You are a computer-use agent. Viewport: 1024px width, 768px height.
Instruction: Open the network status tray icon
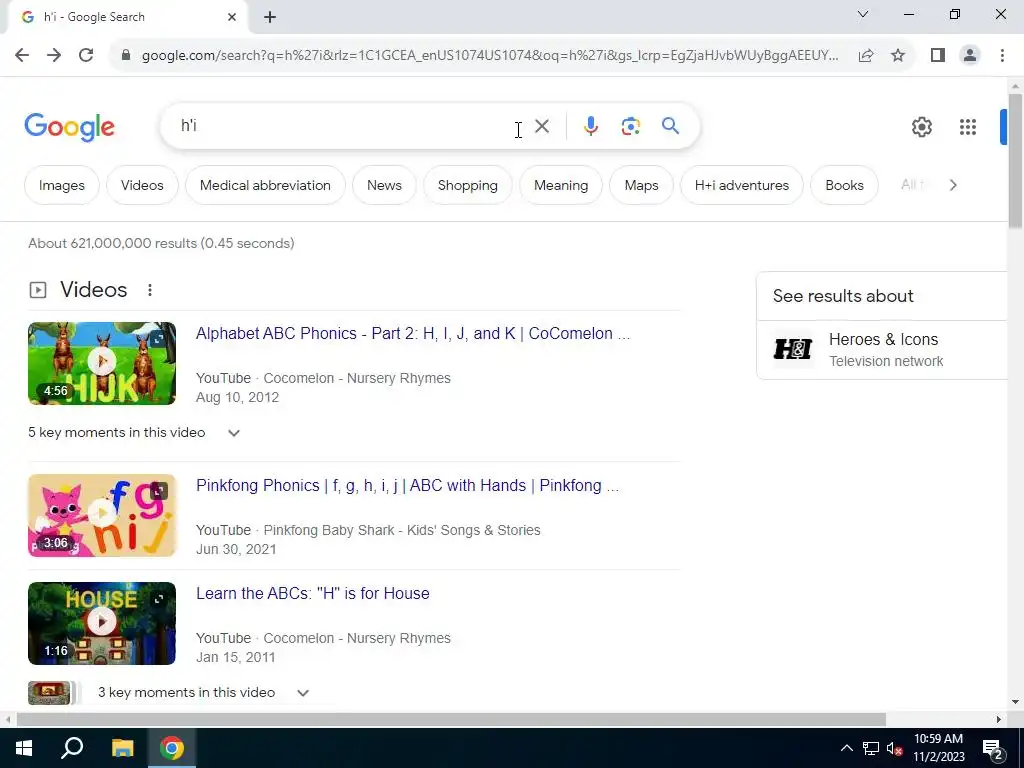point(871,748)
